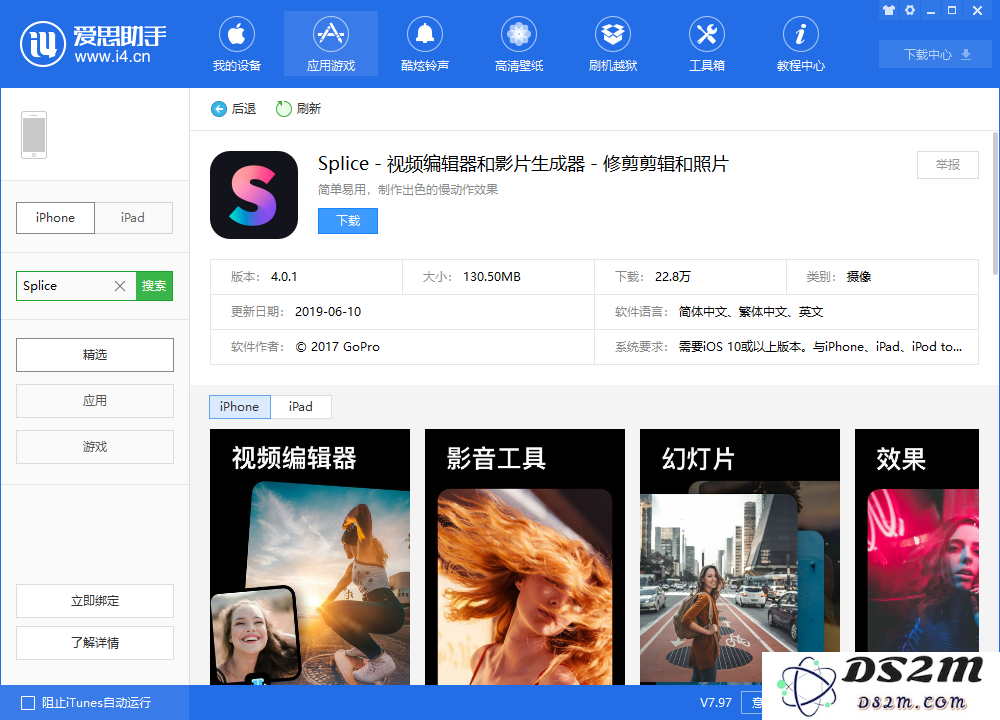Open the skin (shirt) icon in title bar
Screen dimensions: 1000x720
tap(889, 10)
